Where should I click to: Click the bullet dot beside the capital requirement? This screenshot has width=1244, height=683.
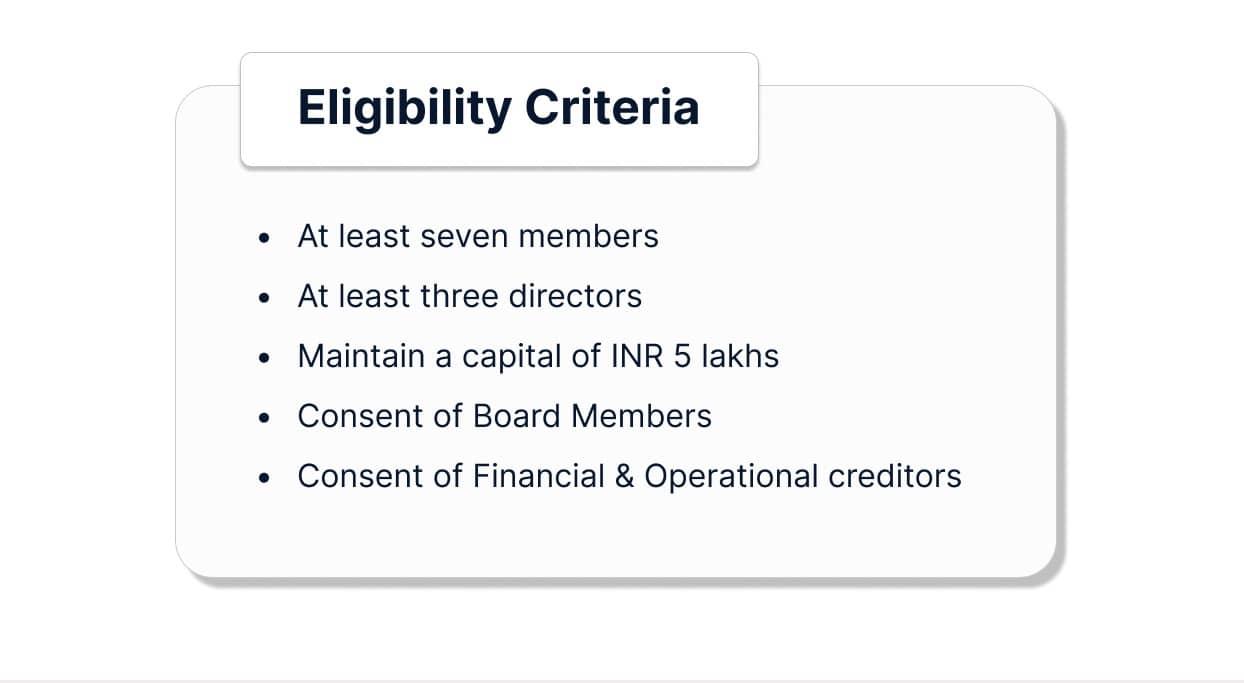[264, 358]
